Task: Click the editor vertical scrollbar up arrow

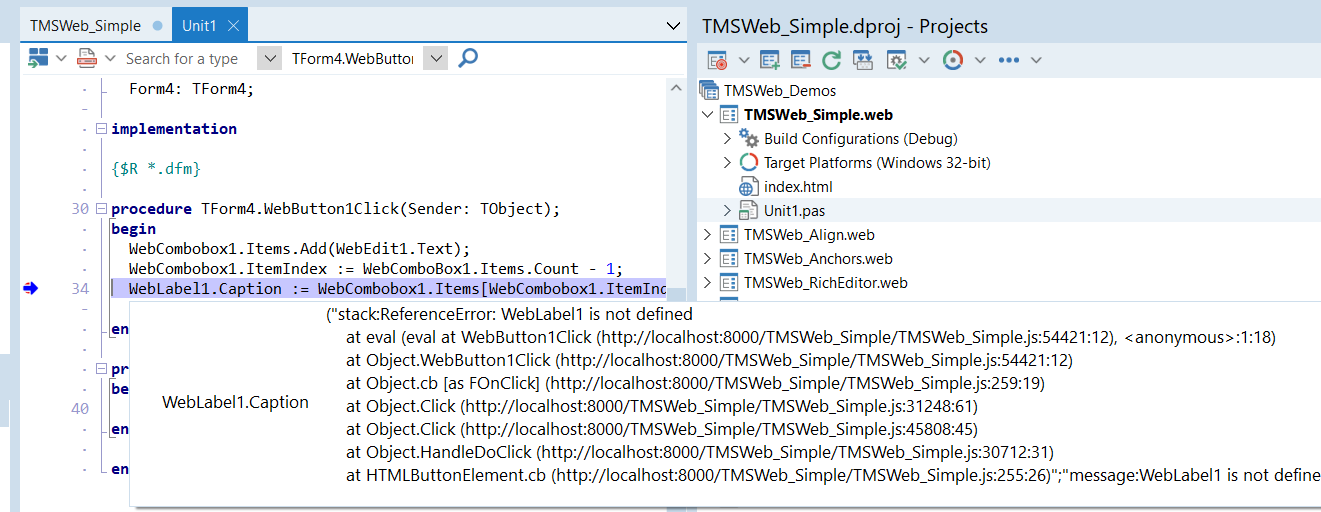Action: (677, 89)
